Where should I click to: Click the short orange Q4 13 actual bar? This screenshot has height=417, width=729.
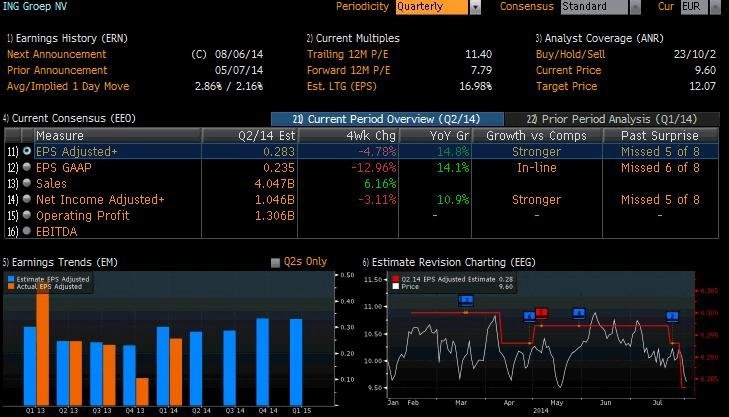[x=142, y=391]
